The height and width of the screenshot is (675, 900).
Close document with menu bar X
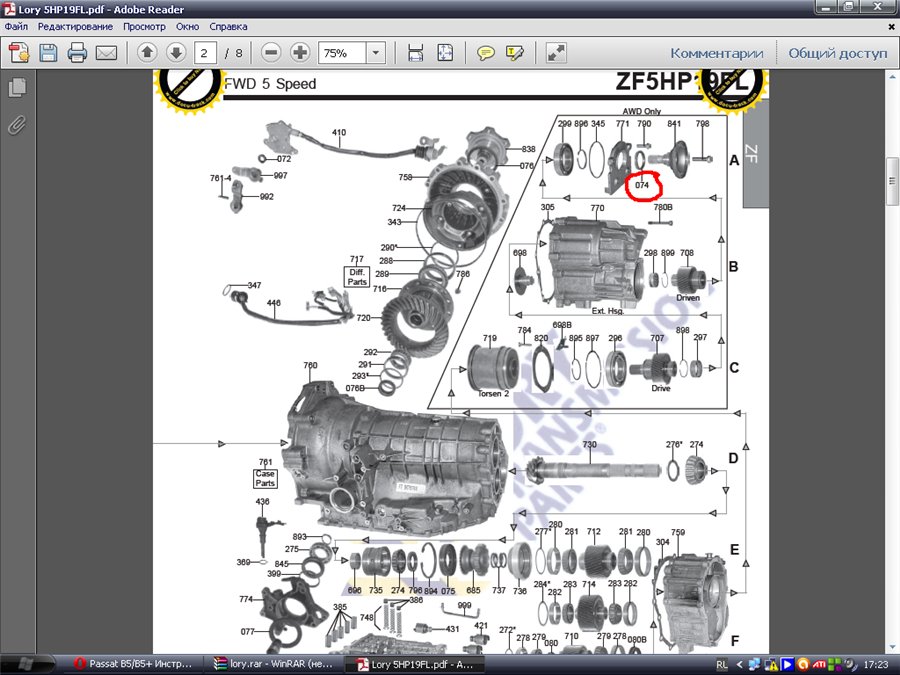(891, 26)
